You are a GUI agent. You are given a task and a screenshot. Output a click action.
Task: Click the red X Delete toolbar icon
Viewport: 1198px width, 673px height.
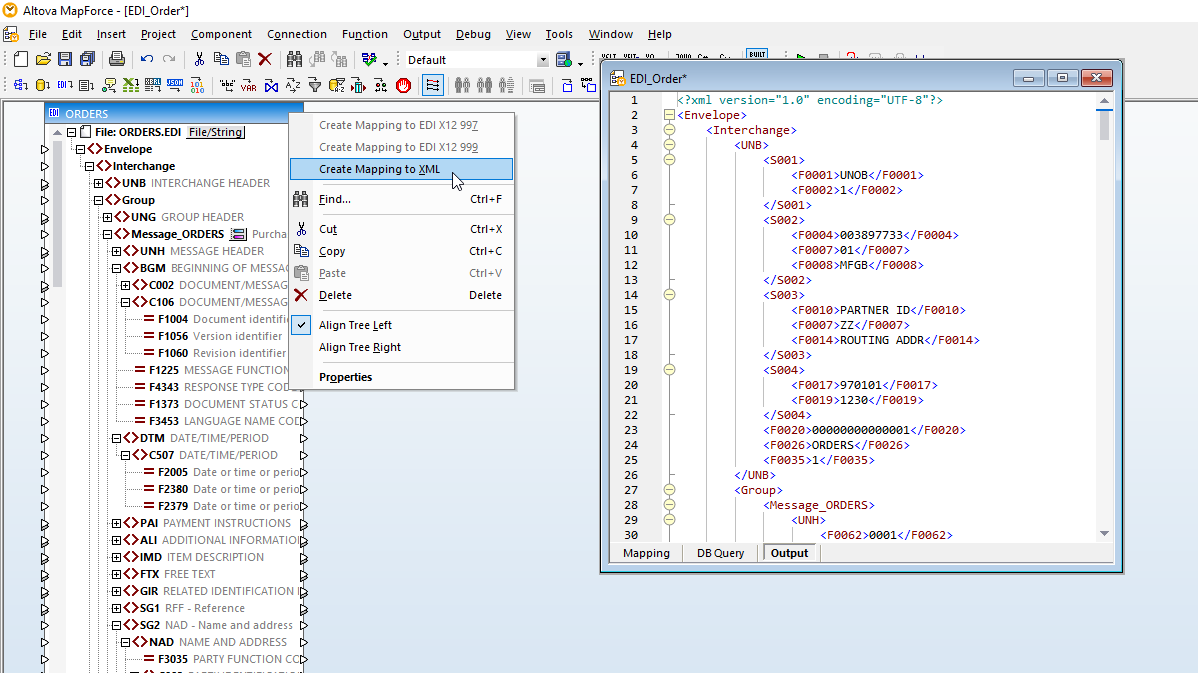(x=265, y=60)
